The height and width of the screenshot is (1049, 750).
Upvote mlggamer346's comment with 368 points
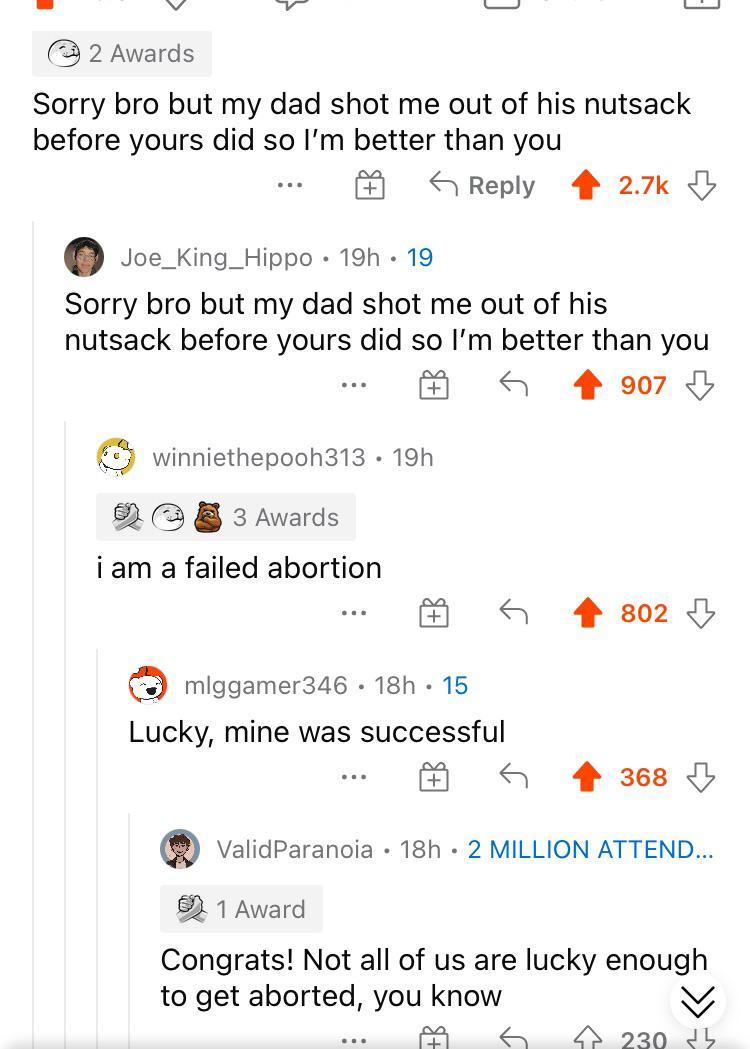coord(587,776)
